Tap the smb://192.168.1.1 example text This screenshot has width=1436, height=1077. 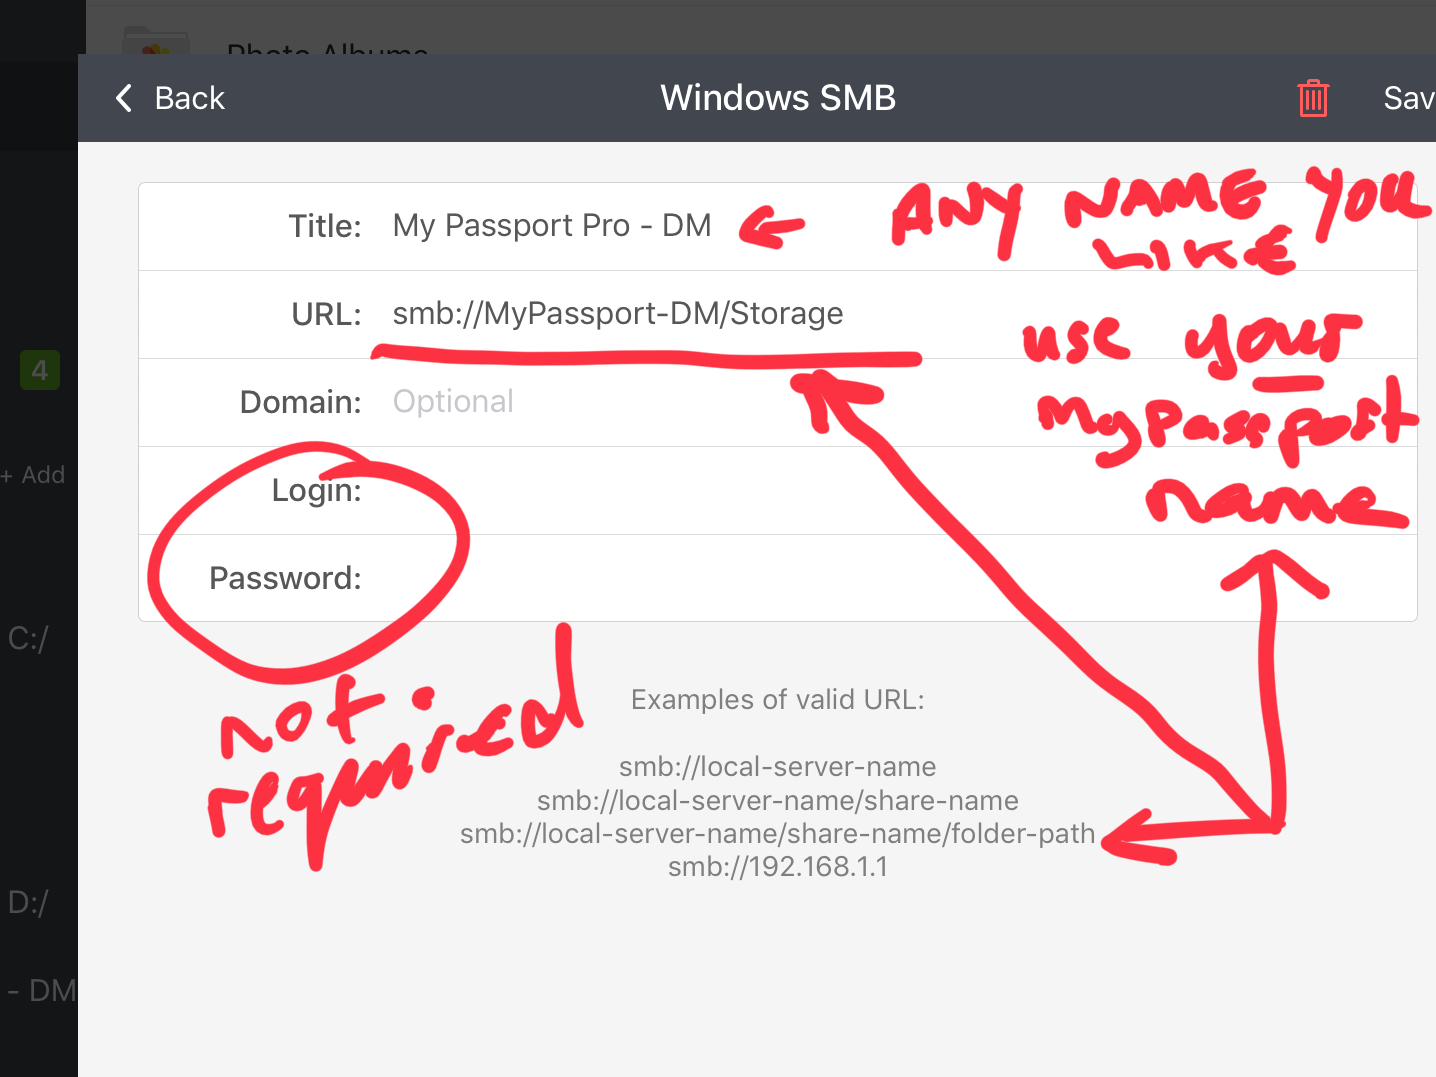tap(778, 867)
